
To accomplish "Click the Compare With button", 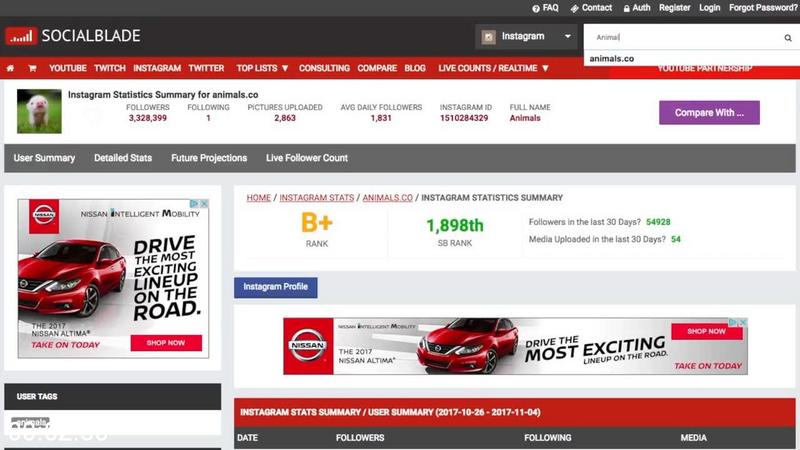I will [x=709, y=113].
